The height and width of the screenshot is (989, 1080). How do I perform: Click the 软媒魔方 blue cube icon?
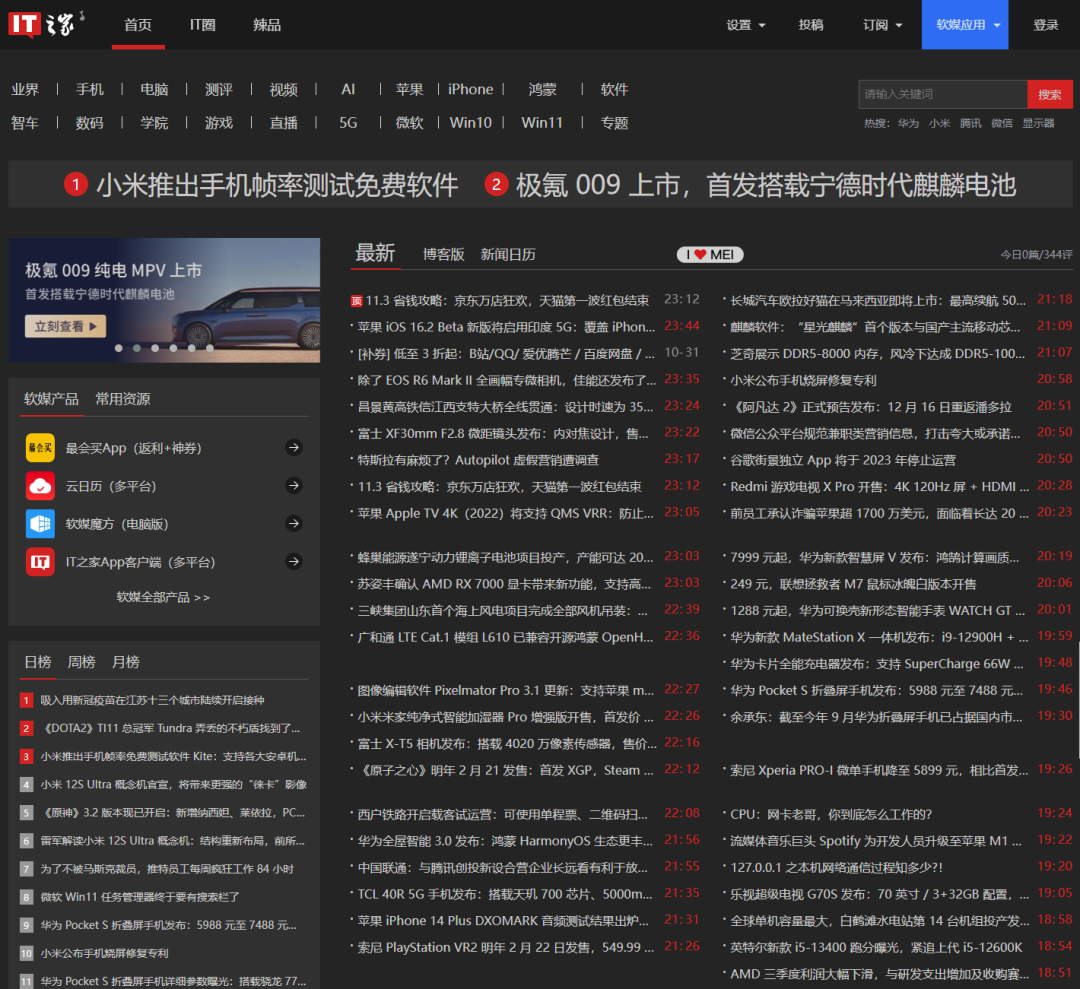click(x=40, y=524)
